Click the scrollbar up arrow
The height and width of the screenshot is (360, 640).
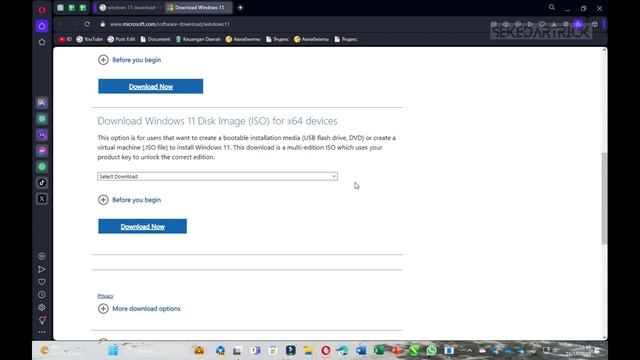[x=604, y=50]
